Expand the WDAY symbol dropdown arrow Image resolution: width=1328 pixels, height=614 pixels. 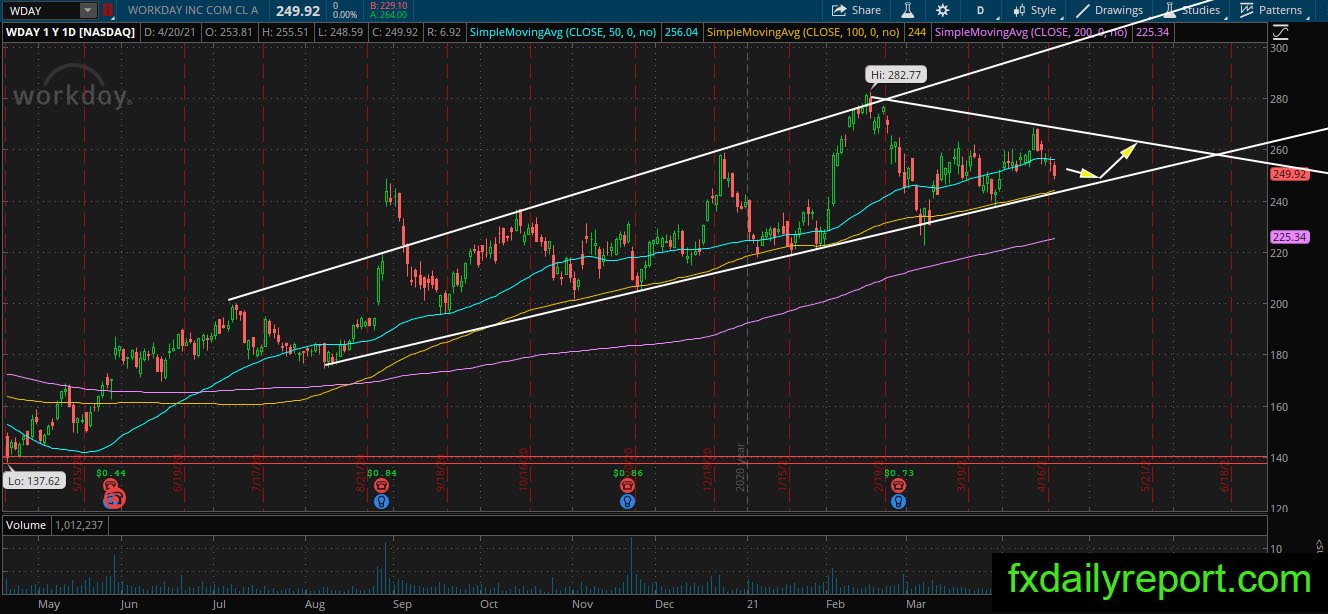tap(88, 10)
